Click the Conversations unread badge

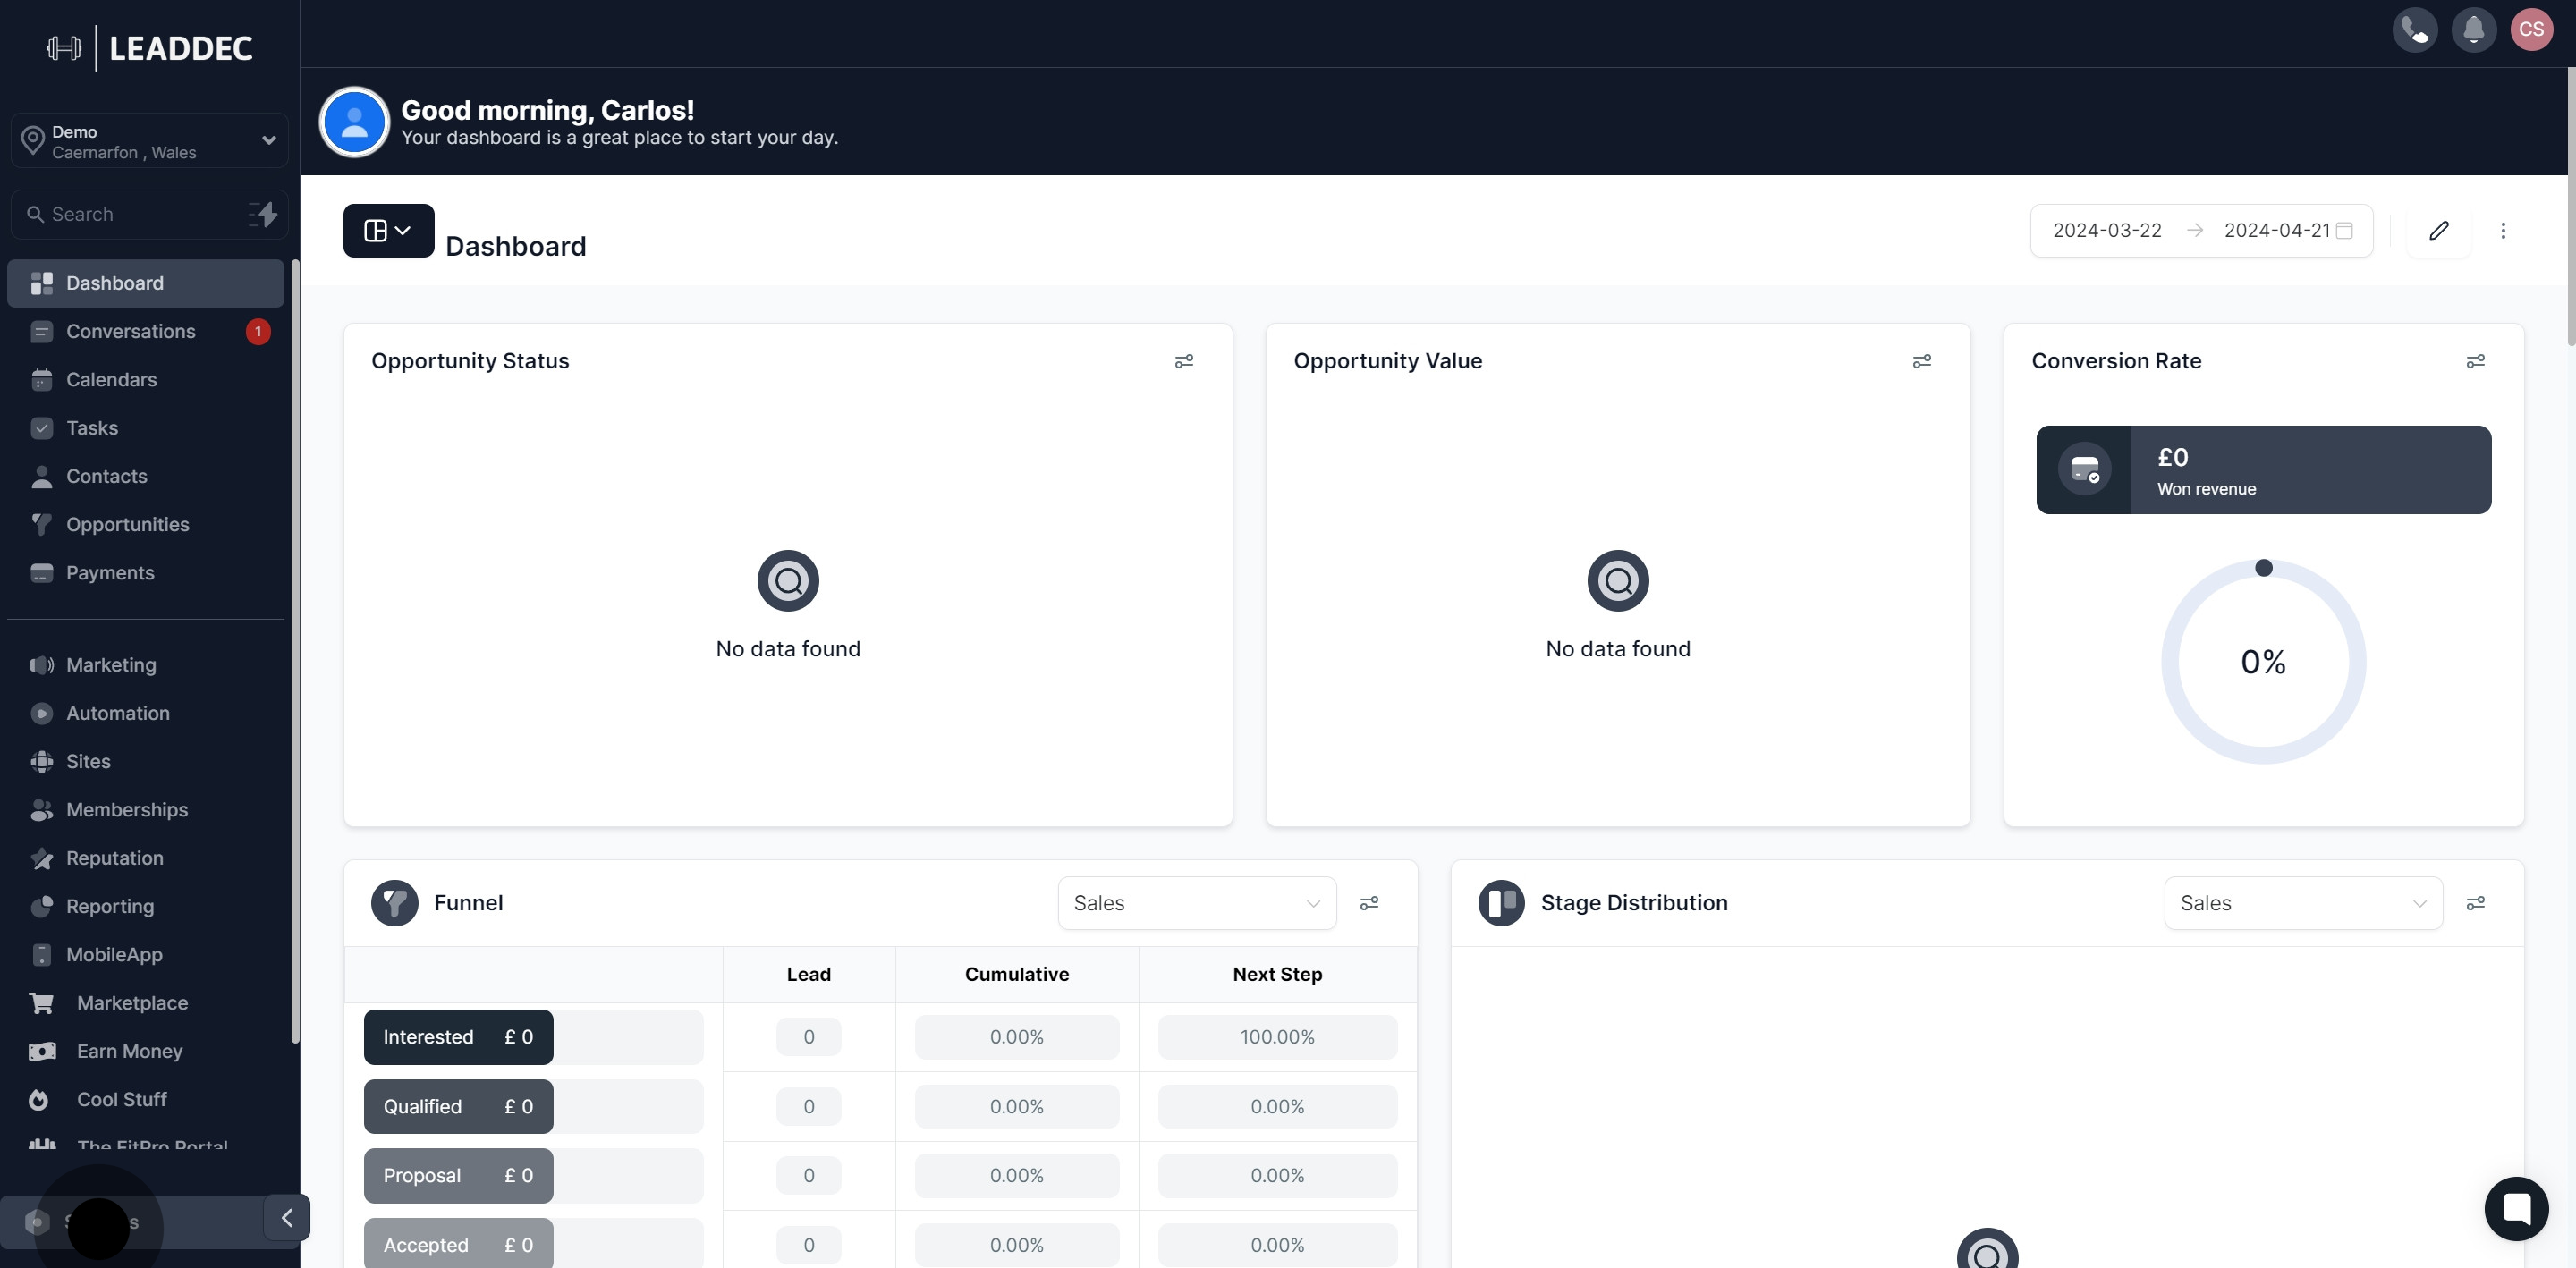pos(258,331)
